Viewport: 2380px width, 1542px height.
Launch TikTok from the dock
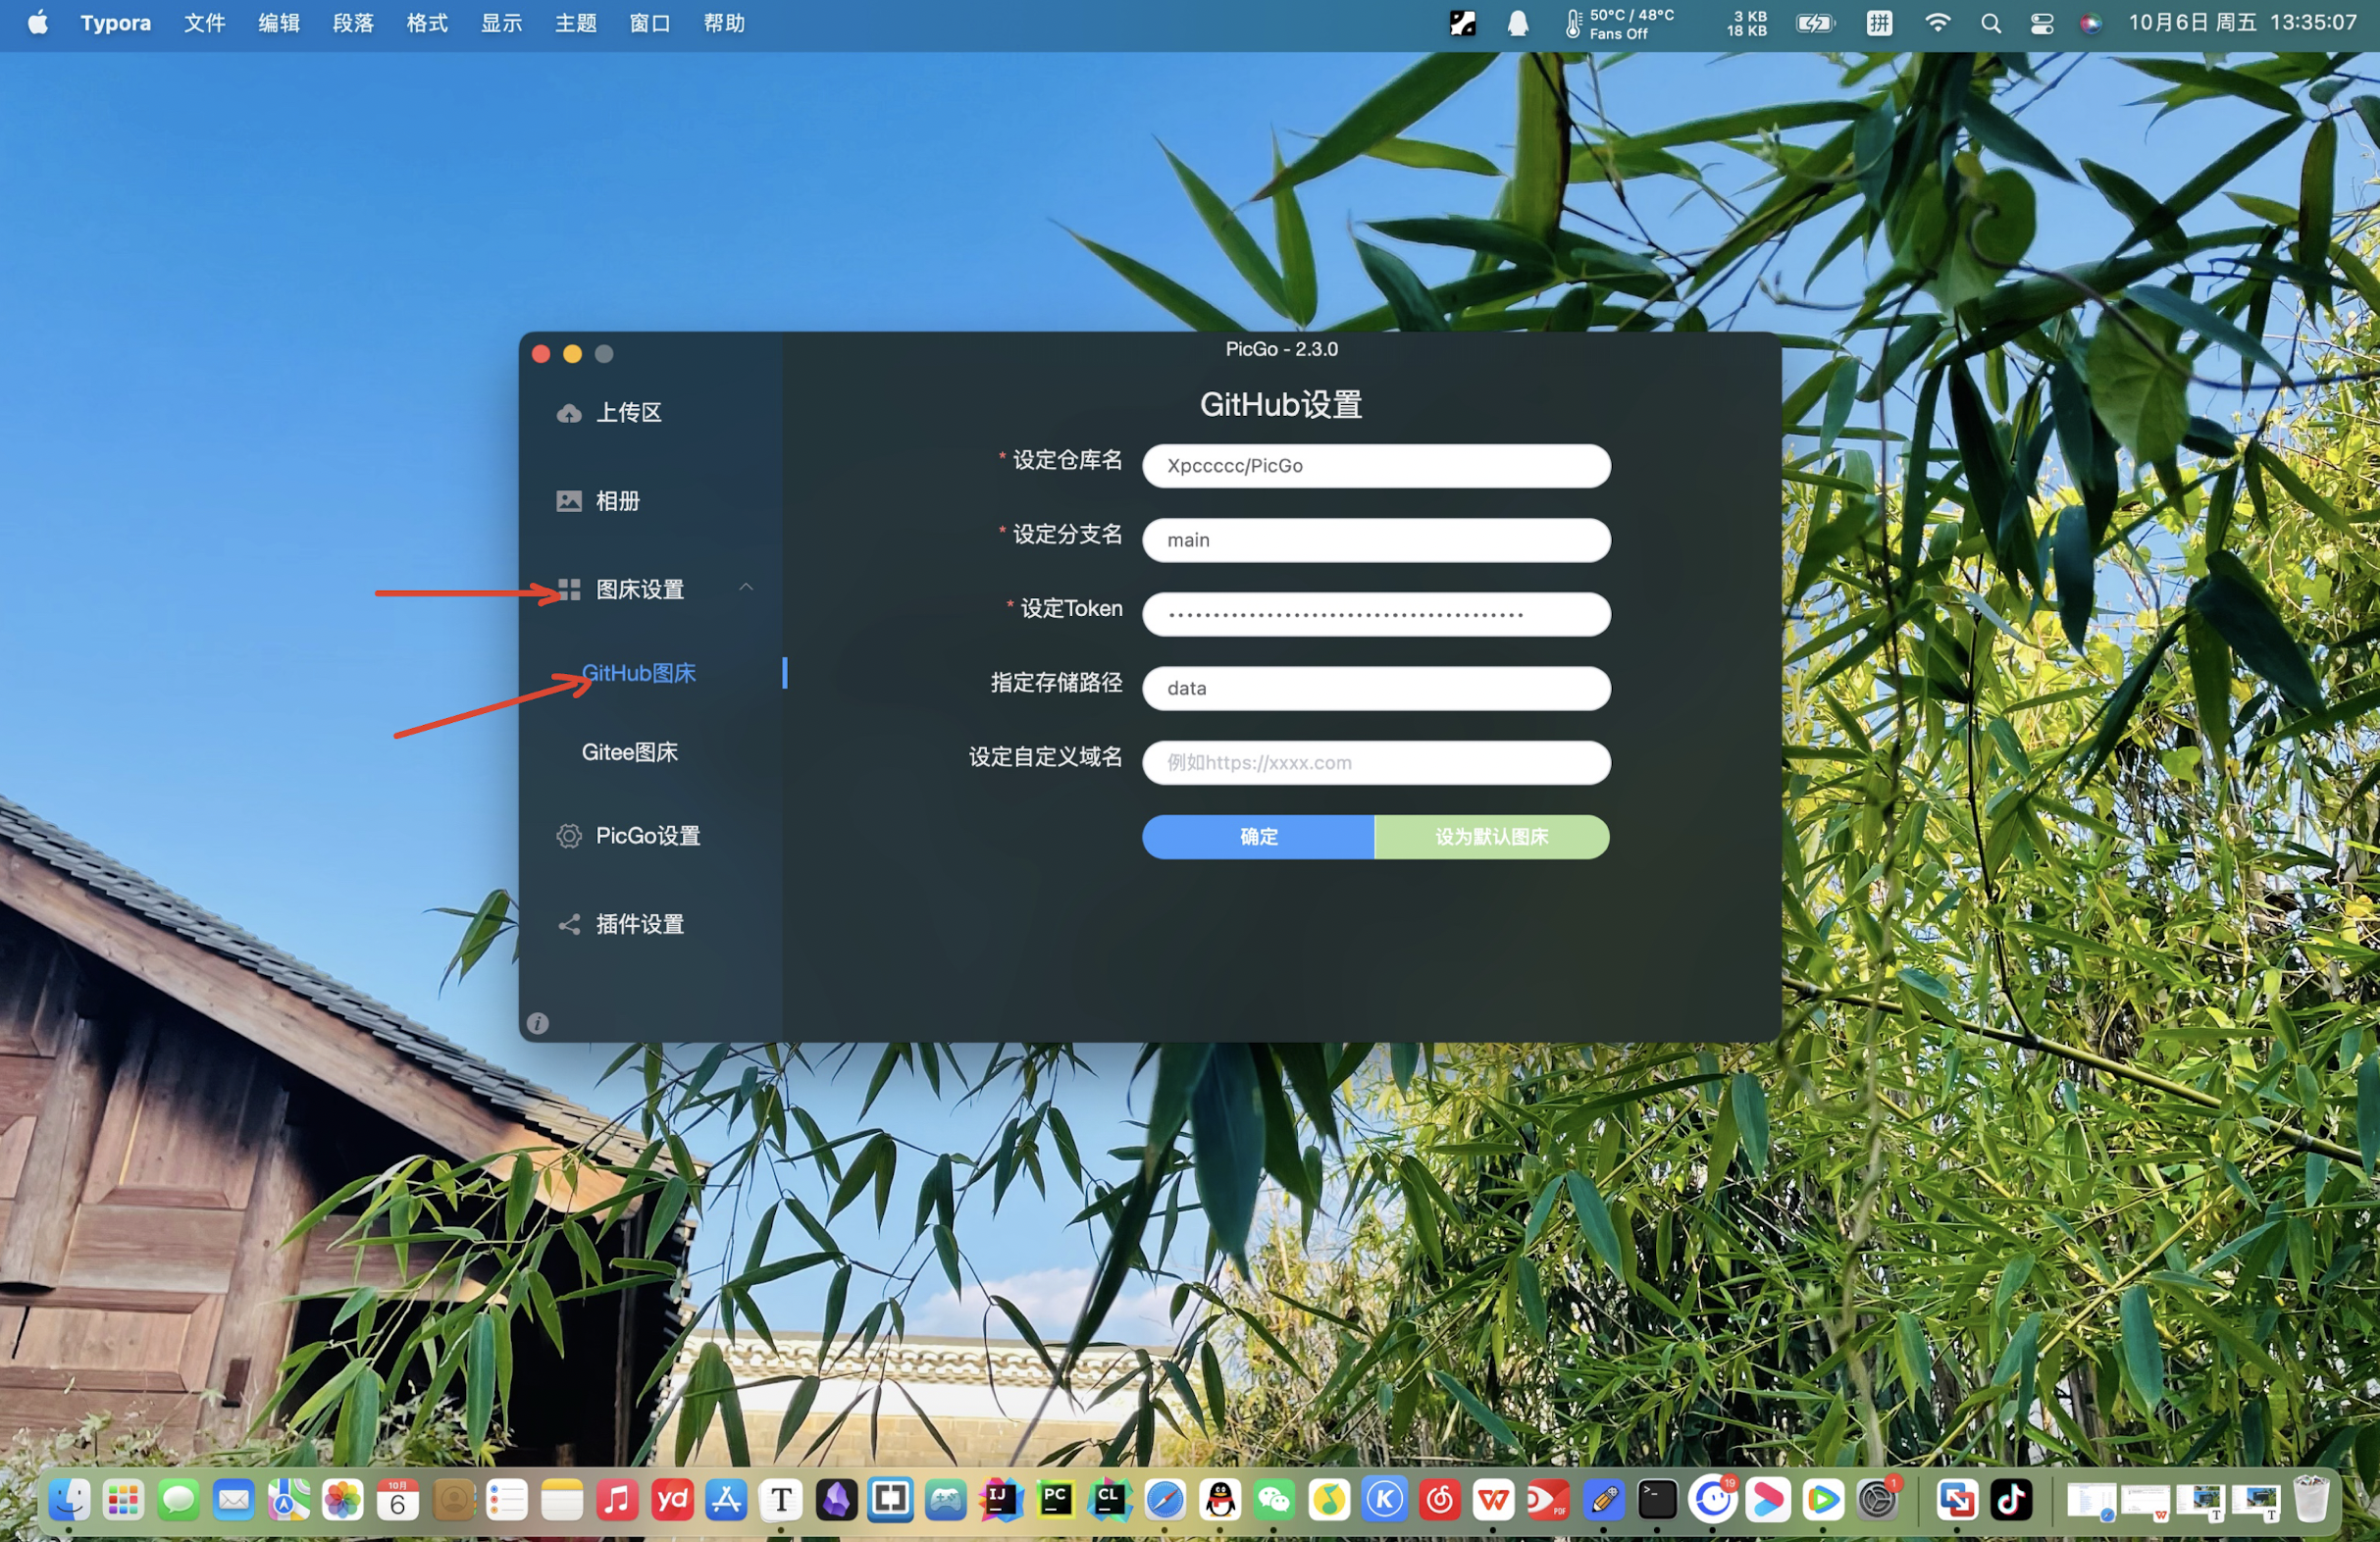click(x=2011, y=1500)
